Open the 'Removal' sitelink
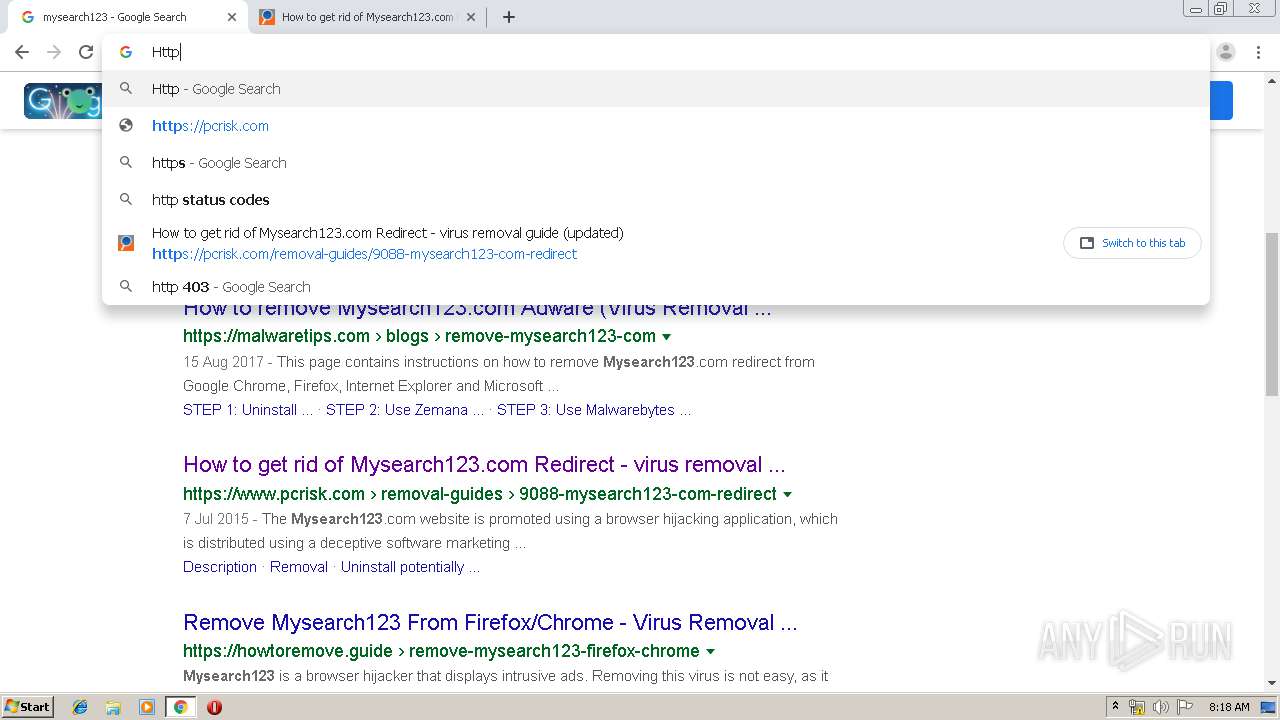The width and height of the screenshot is (1280, 720). point(299,567)
